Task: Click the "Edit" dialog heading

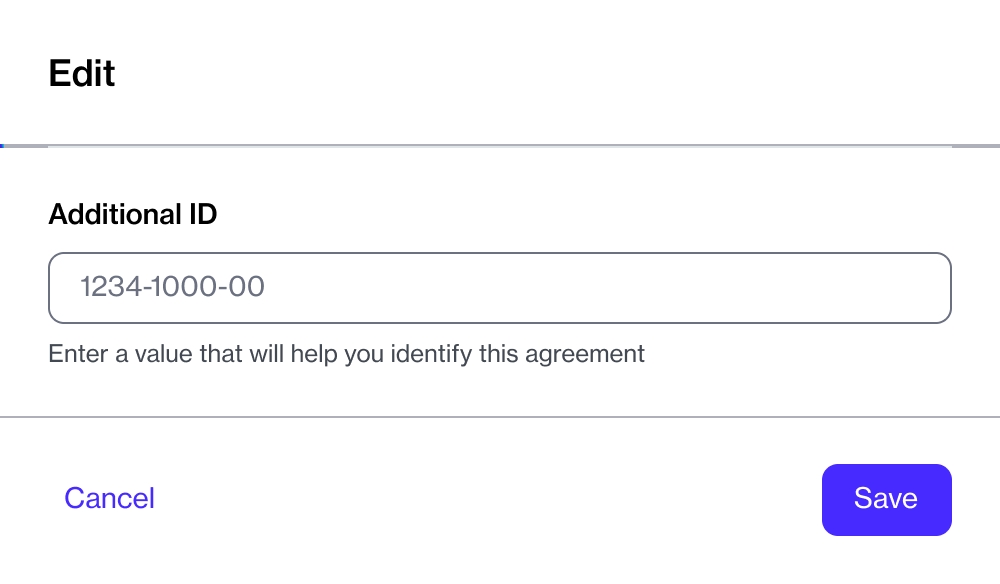Action: pos(82,74)
